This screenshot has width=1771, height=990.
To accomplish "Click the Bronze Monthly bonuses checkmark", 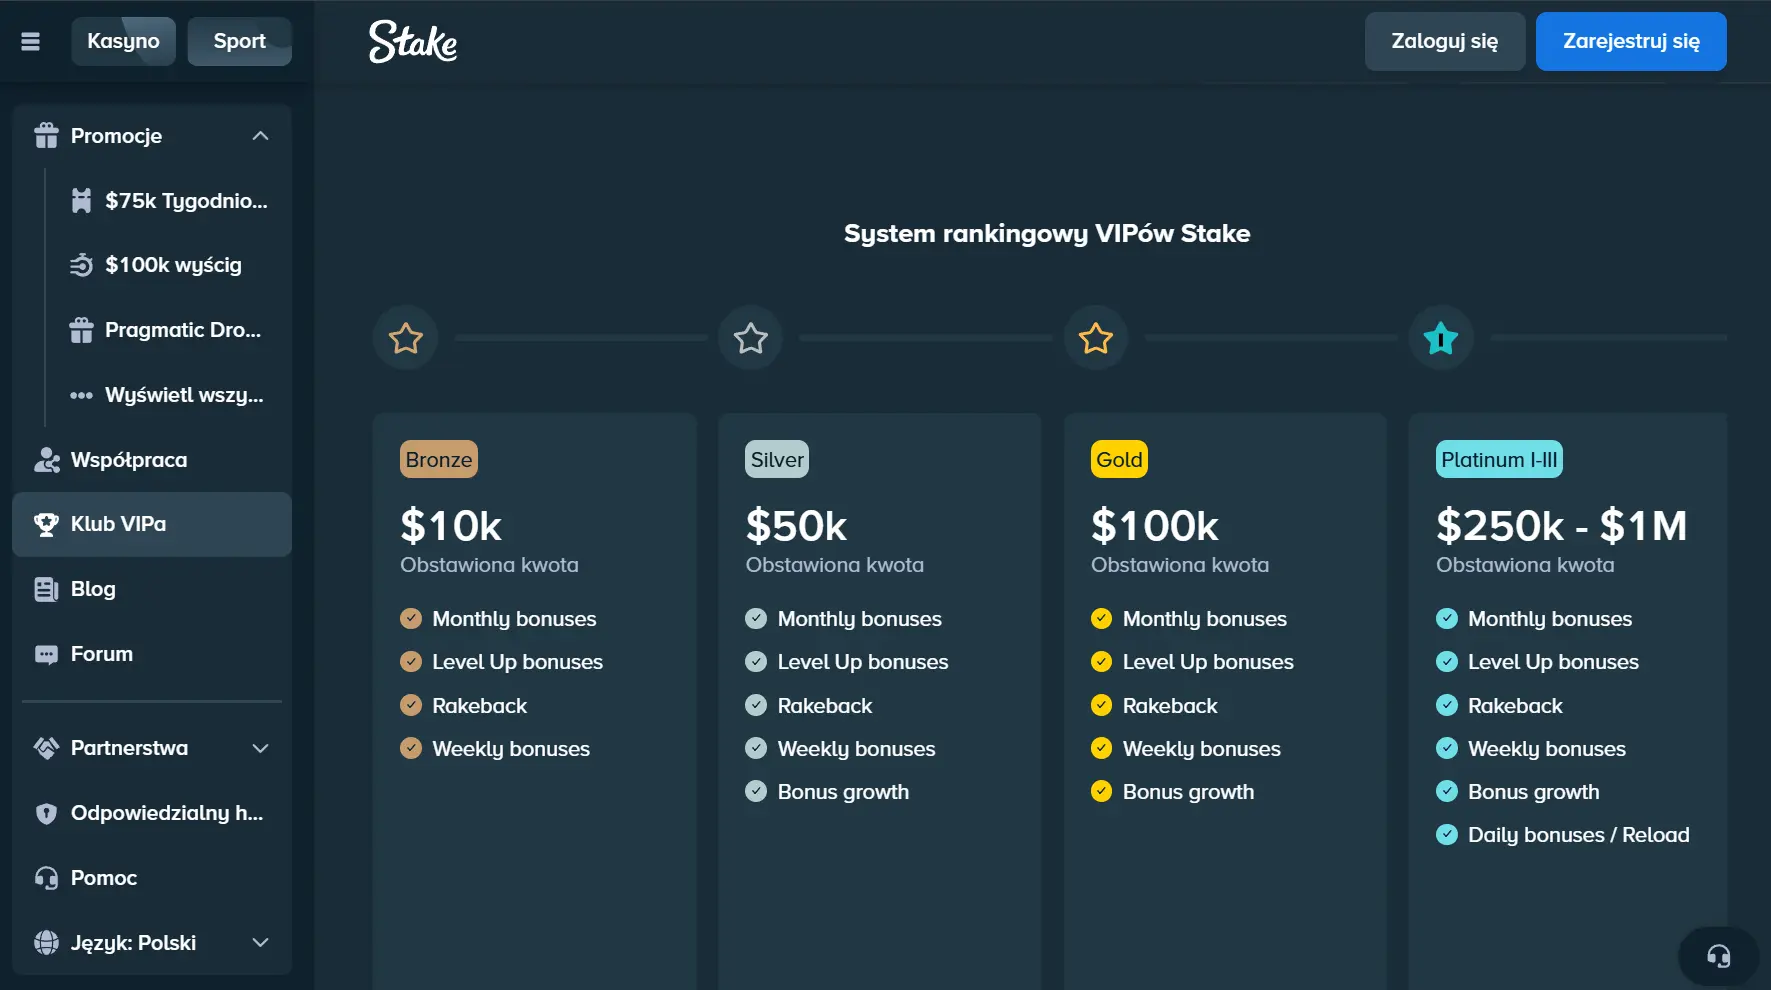I will (x=411, y=619).
